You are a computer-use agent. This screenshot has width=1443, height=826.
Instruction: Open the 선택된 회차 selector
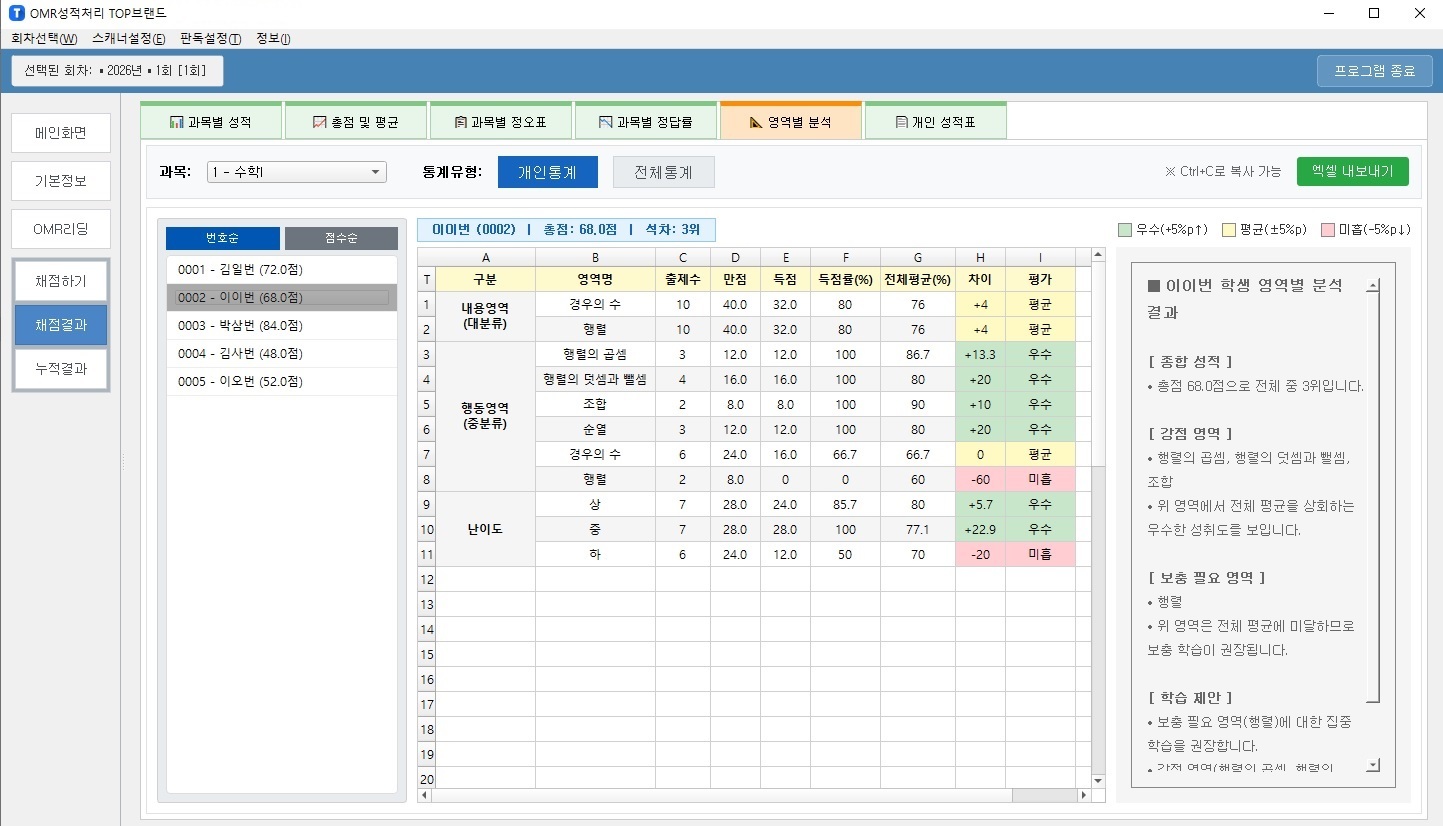tap(117, 71)
